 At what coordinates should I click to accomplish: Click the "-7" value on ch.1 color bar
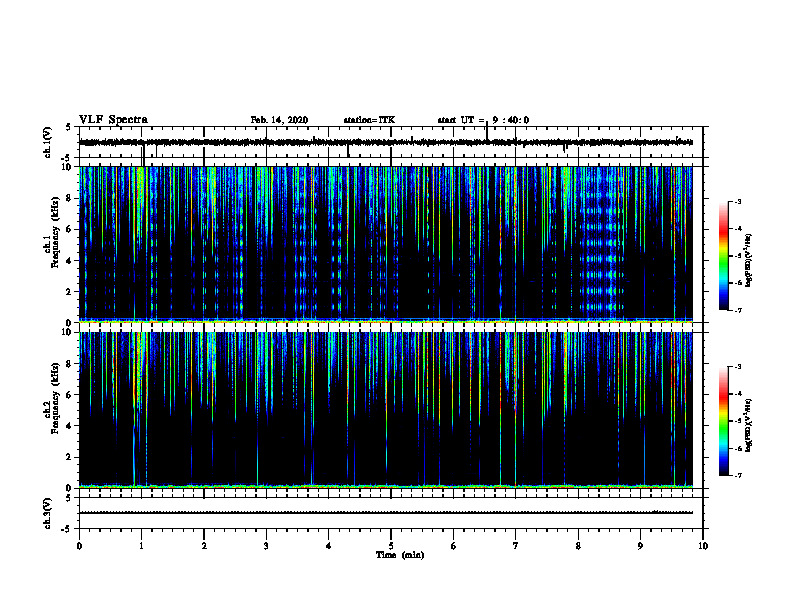(x=737, y=310)
